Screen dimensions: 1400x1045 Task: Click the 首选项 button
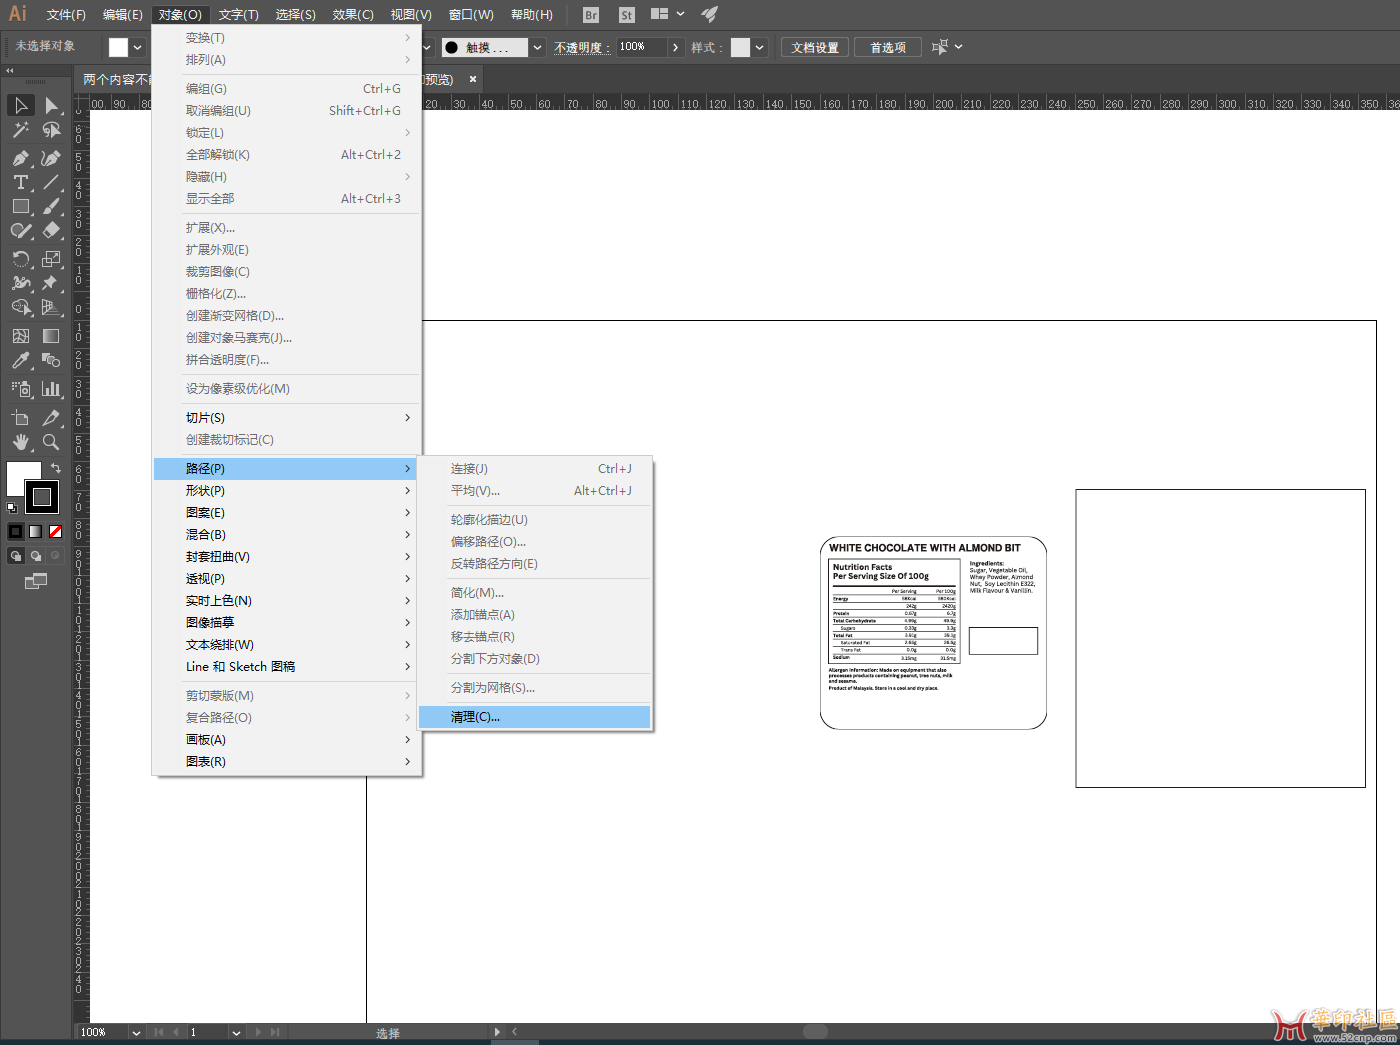coord(888,47)
